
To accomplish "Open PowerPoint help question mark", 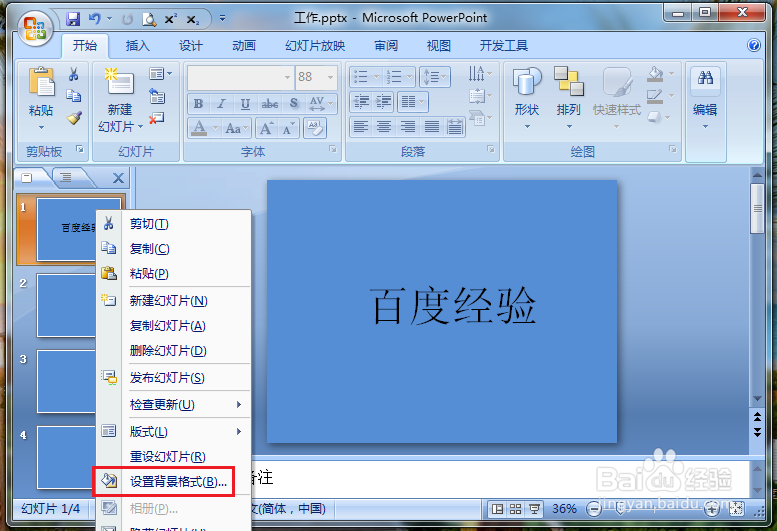I will click(x=754, y=46).
